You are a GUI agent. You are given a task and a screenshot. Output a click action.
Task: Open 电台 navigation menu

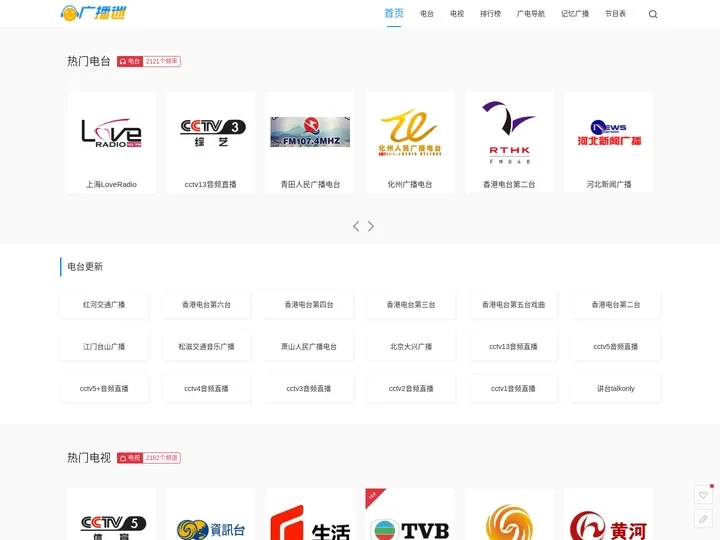point(427,14)
